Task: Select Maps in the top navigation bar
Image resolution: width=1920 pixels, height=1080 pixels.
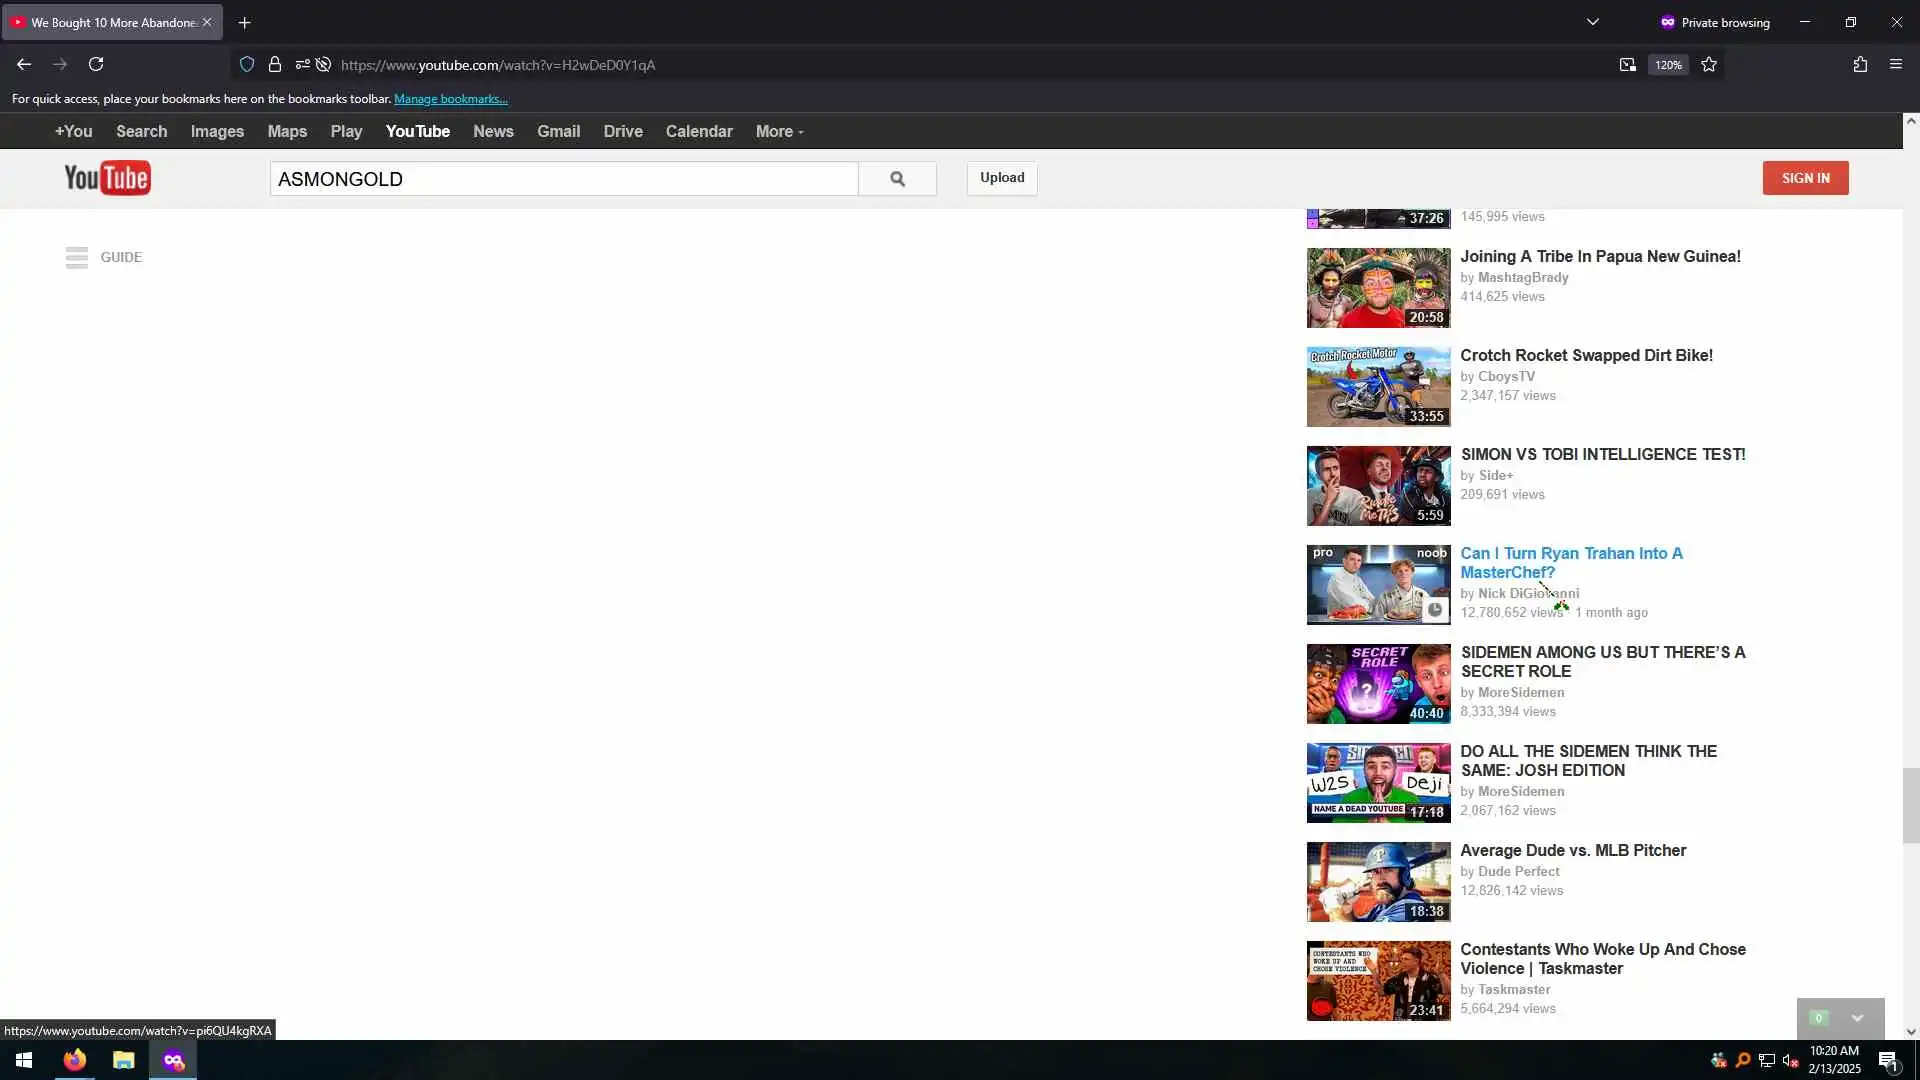Action: [287, 132]
